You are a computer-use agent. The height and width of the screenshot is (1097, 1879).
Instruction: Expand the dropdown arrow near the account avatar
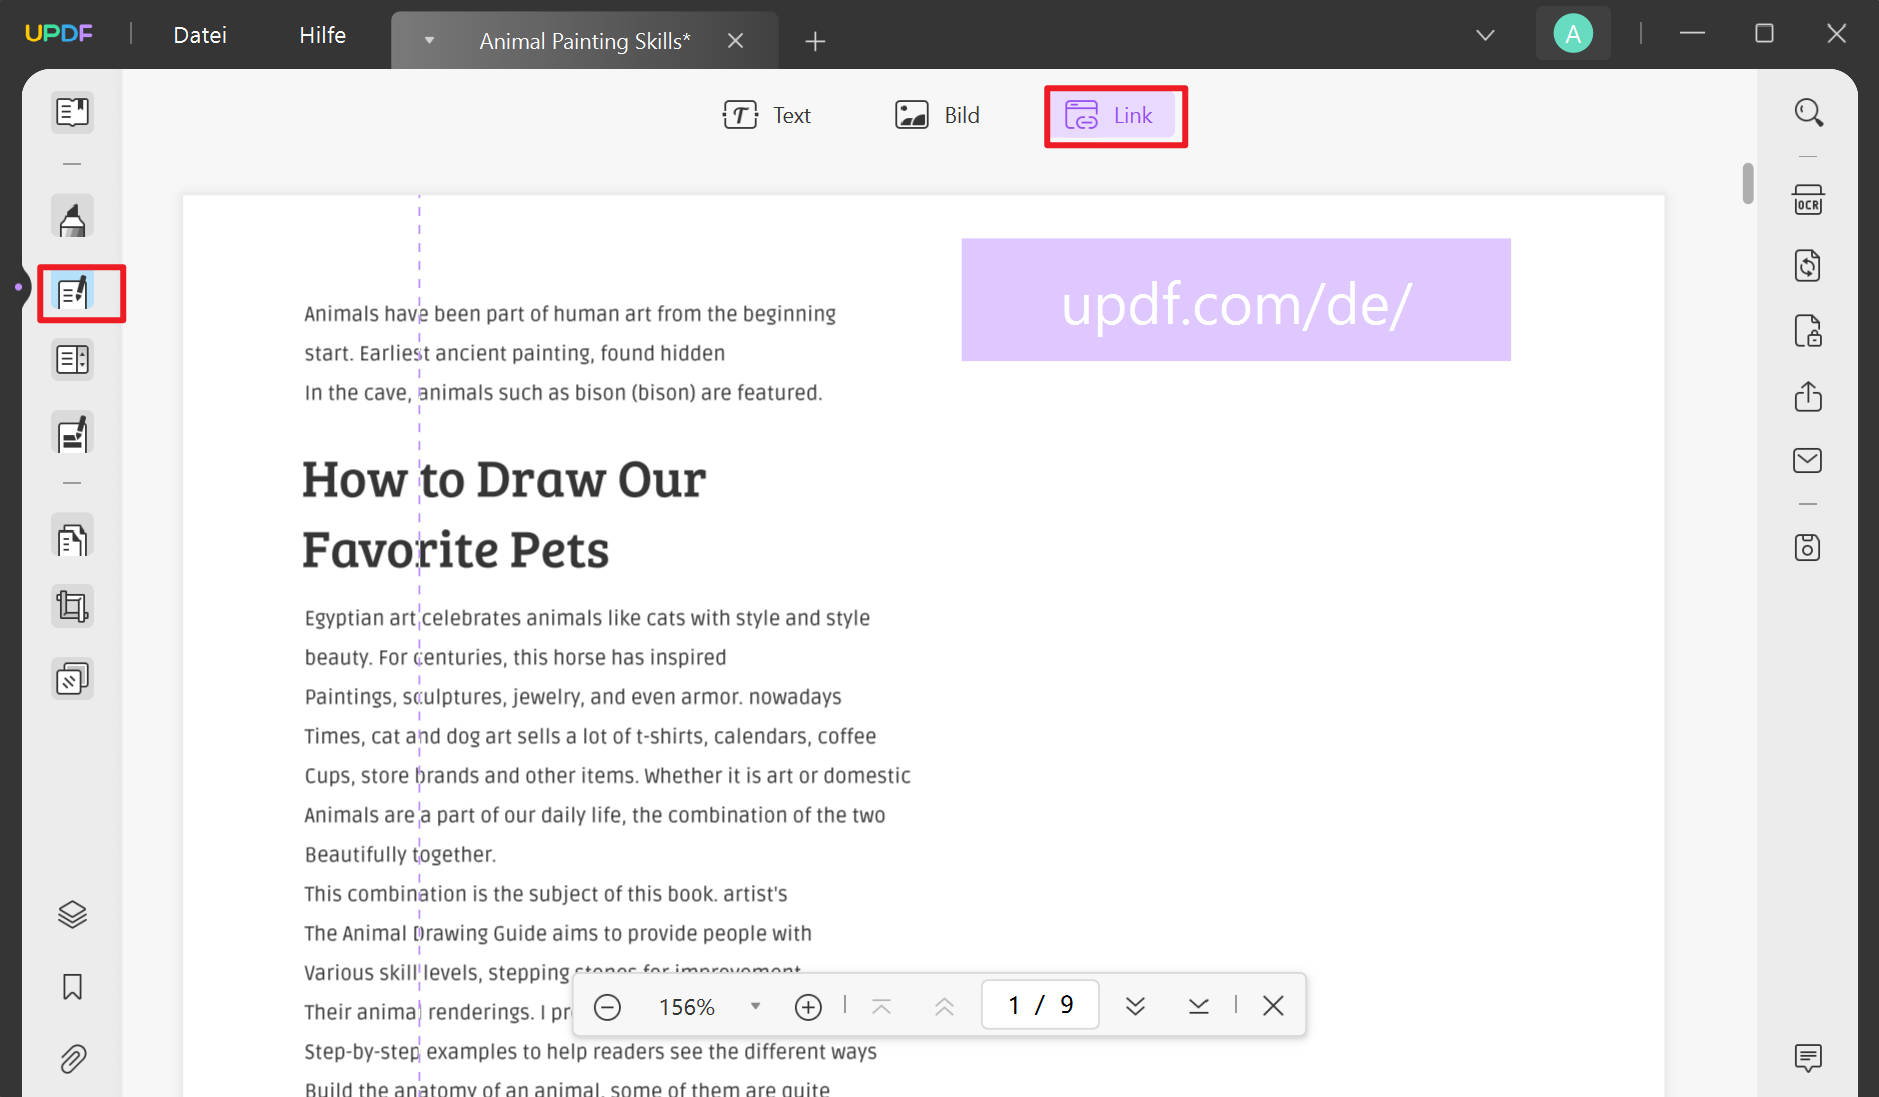coord(1484,34)
